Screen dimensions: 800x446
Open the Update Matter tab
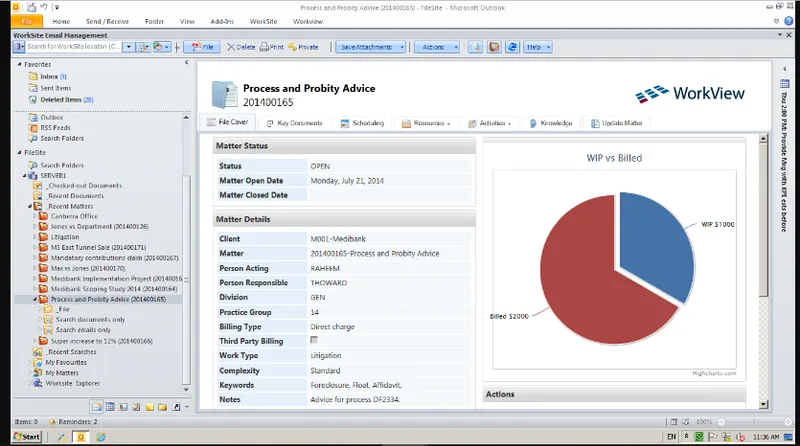[x=616, y=123]
